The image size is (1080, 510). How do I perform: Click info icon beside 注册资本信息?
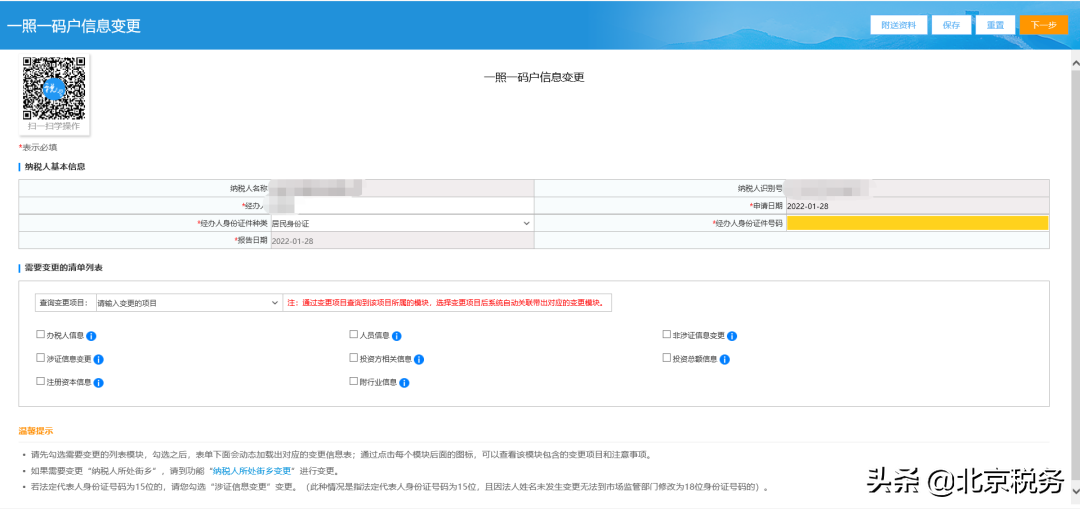98,382
